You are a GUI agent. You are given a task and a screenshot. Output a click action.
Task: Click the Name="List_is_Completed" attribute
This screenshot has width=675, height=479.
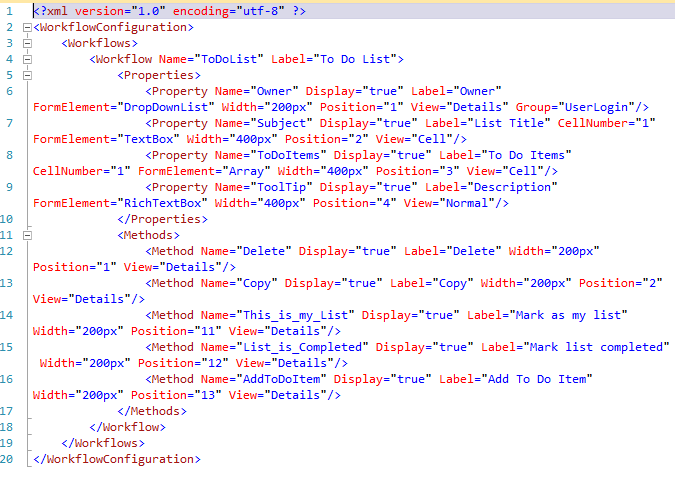click(285, 347)
